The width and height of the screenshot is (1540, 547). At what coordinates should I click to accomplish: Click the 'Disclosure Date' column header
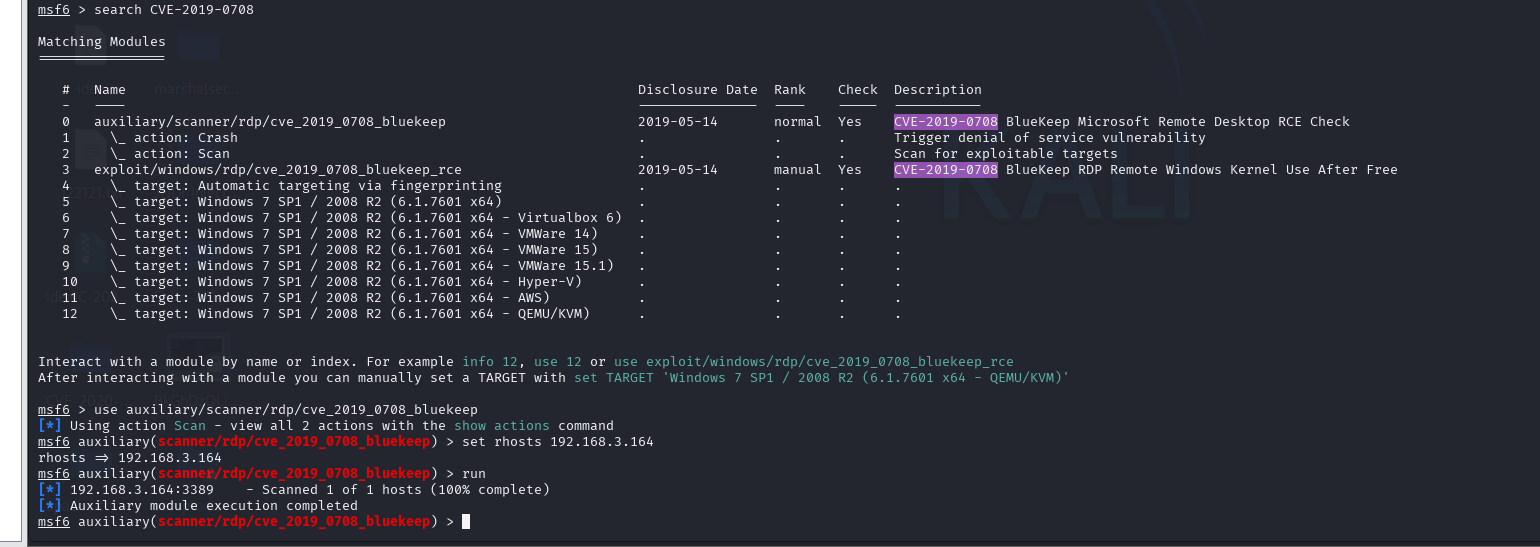coord(697,90)
